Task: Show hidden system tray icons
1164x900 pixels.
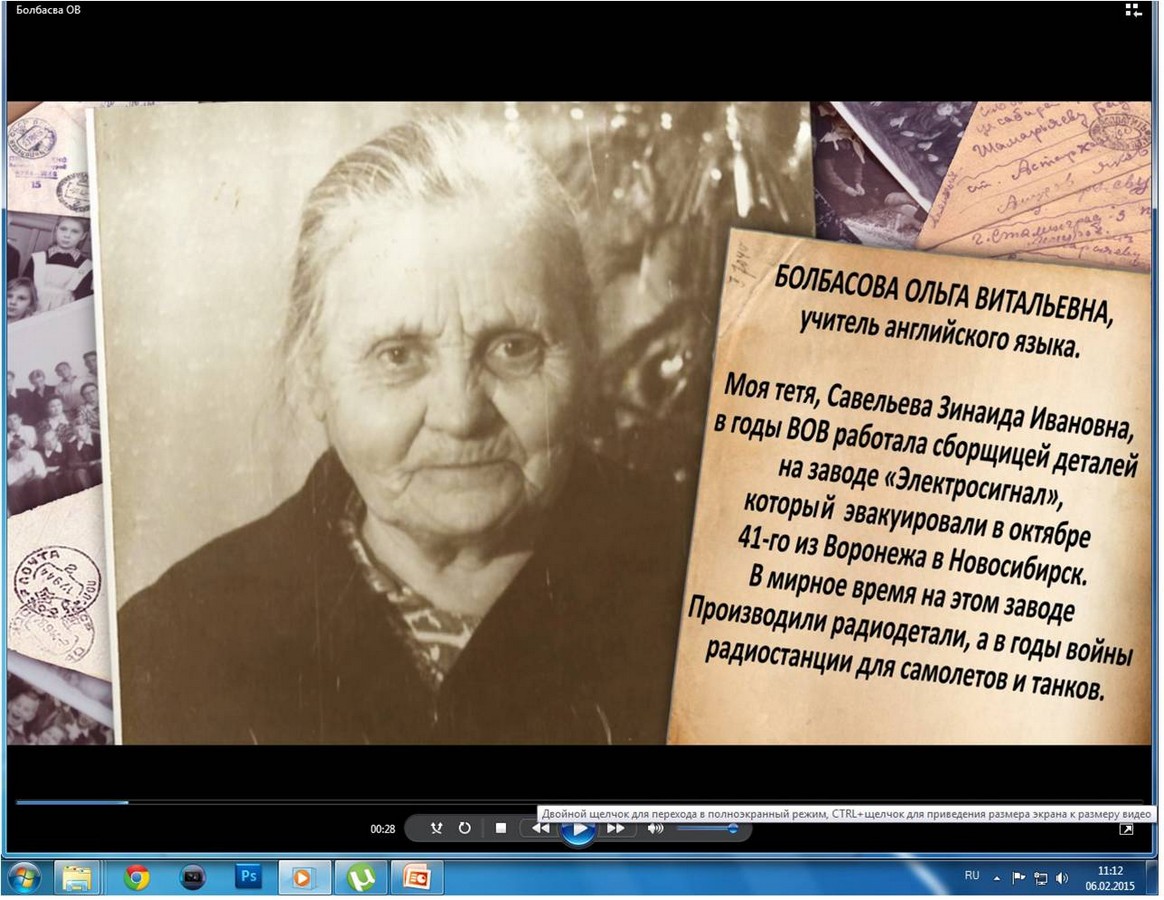Action: point(996,878)
